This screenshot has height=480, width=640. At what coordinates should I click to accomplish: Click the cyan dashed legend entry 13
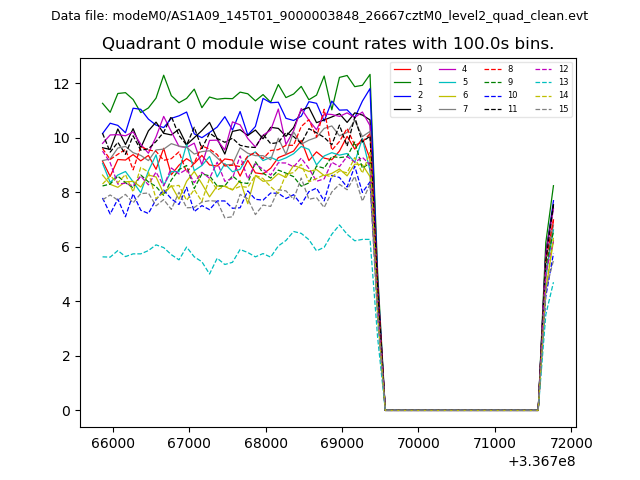click(x=545, y=82)
